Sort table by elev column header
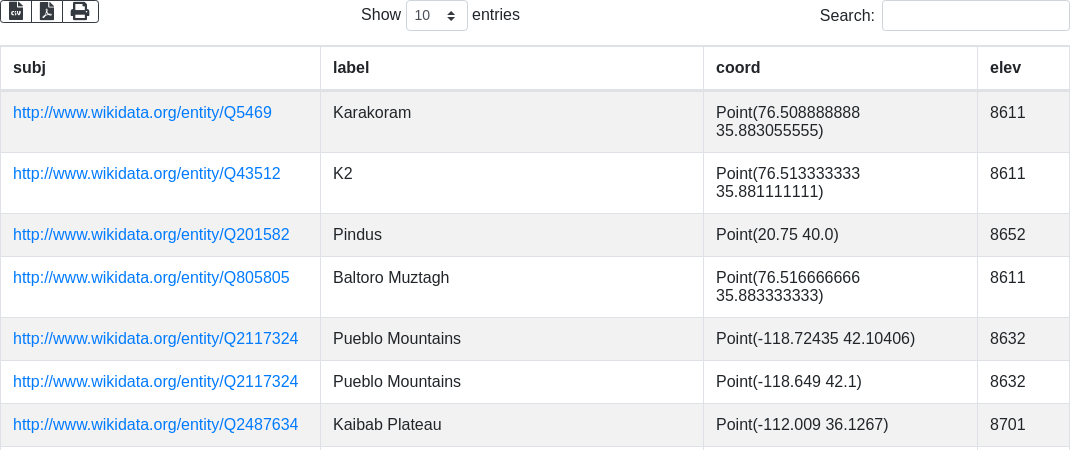Viewport: 1070px width, 450px height. pos(1005,68)
